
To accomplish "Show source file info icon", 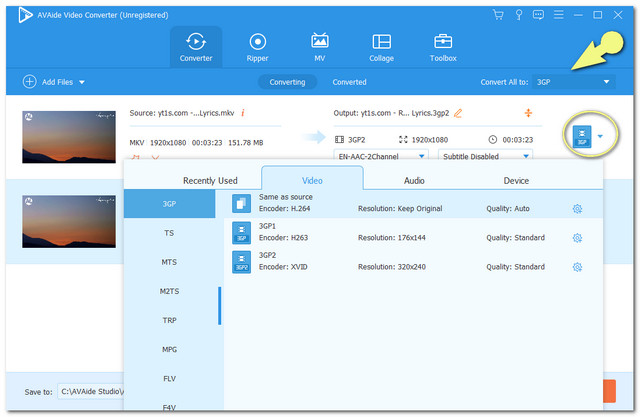I will pyautogui.click(x=243, y=113).
